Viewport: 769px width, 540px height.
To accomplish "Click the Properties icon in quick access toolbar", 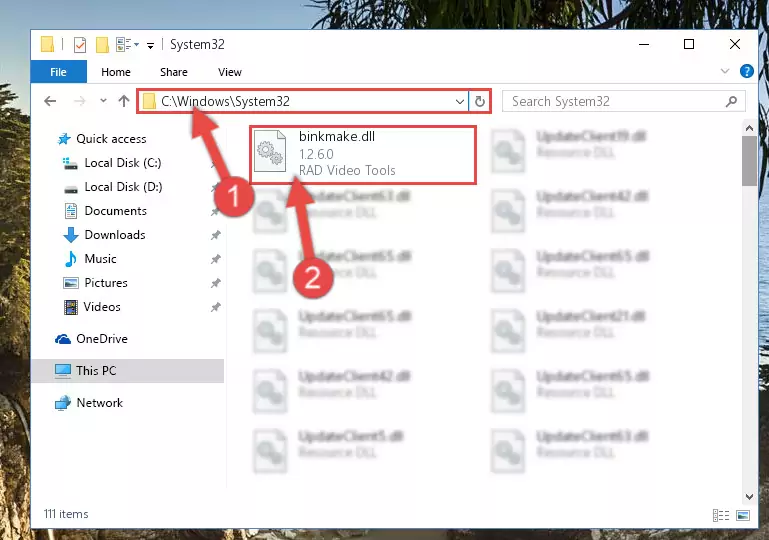I will (x=80, y=45).
